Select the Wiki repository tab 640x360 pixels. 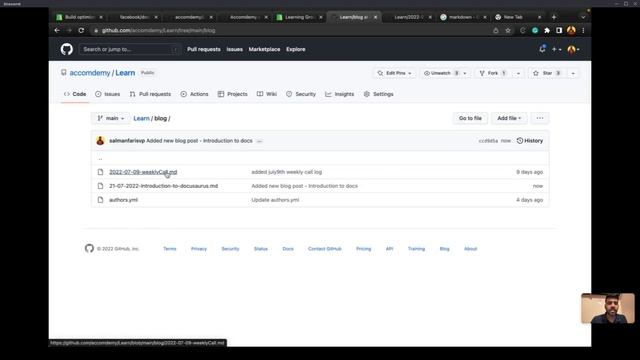pyautogui.click(x=267, y=94)
